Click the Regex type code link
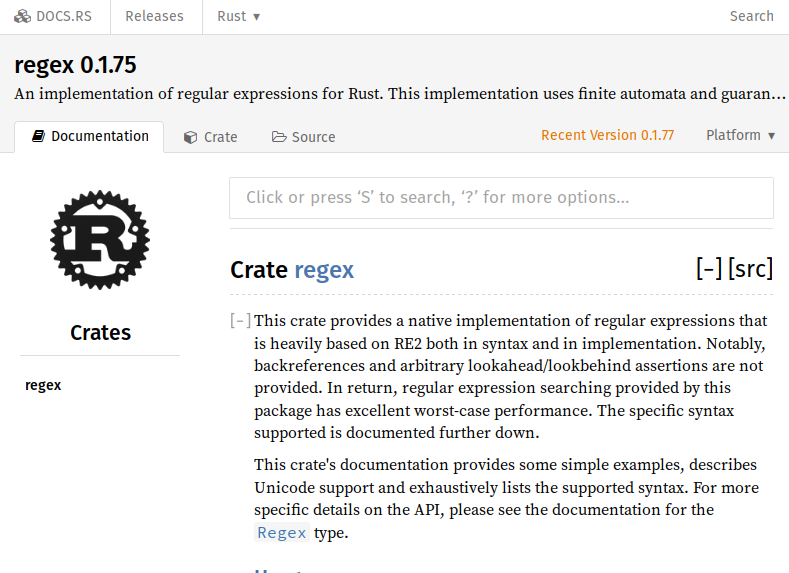Image resolution: width=789 pixels, height=573 pixels. (x=282, y=533)
